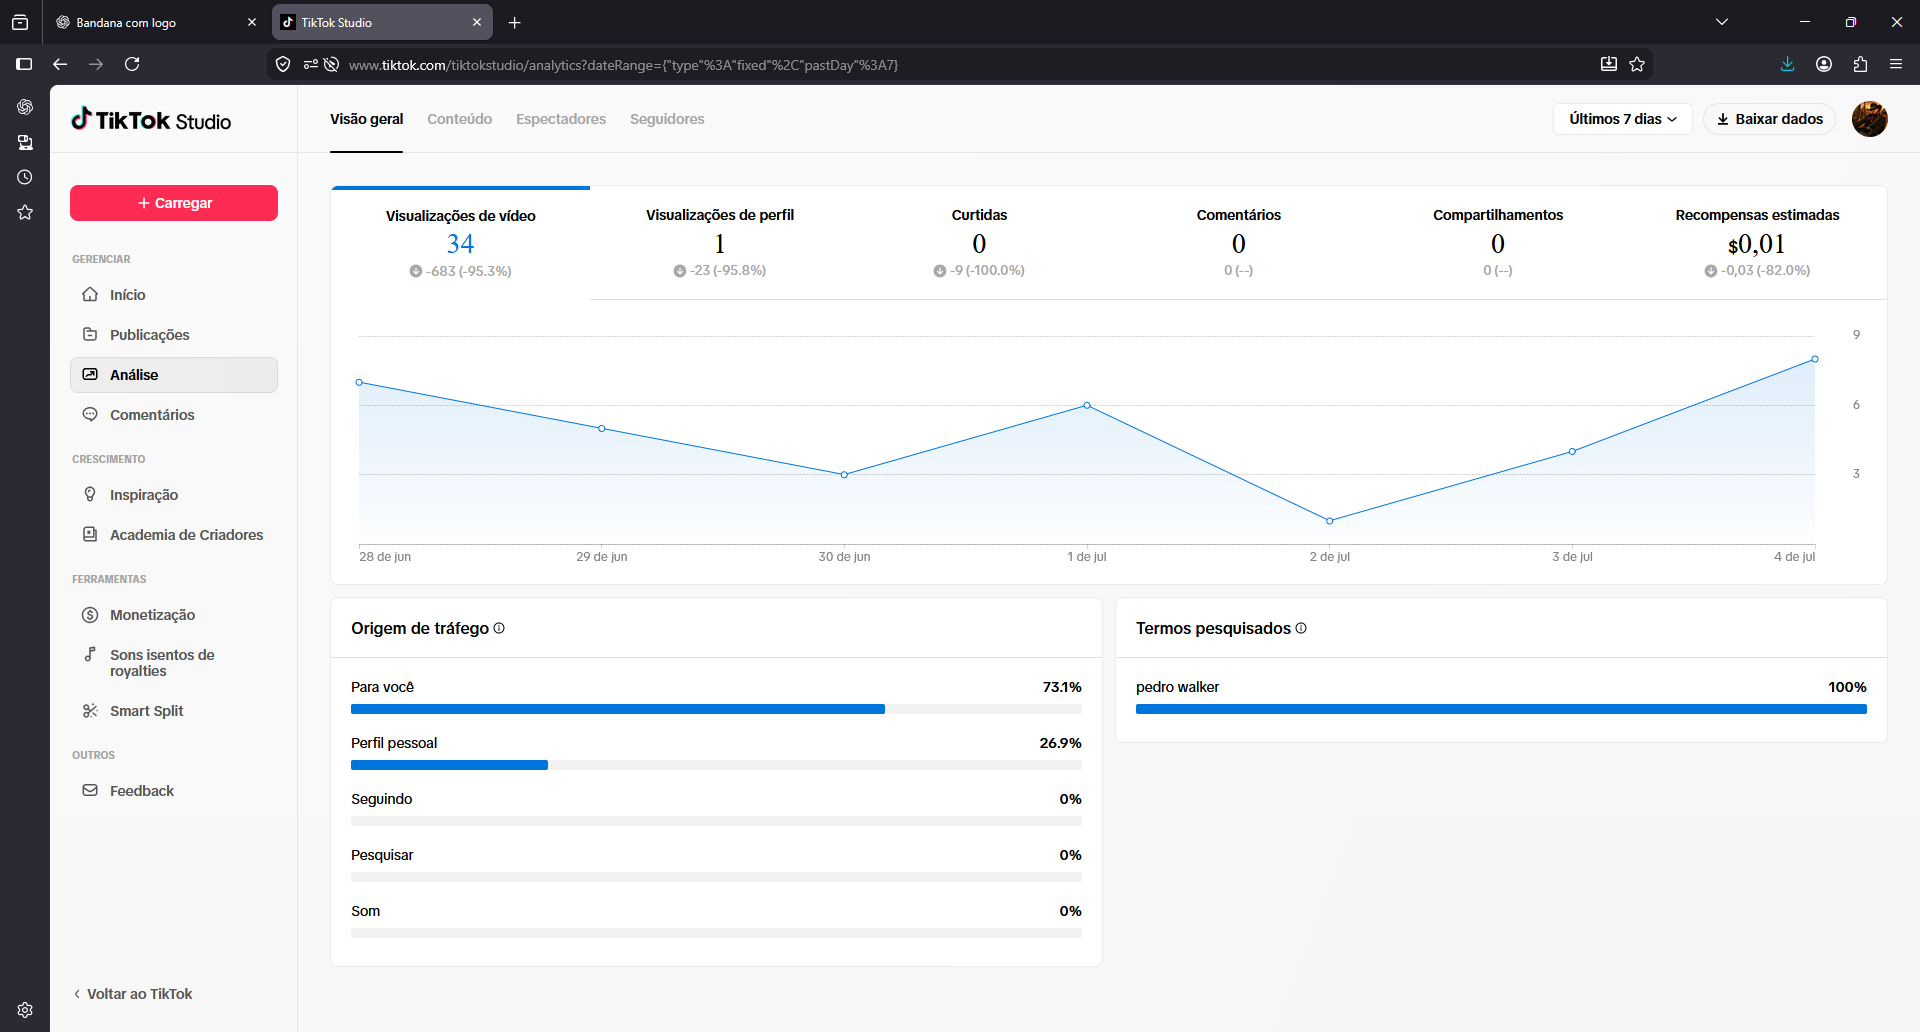Select the Visualizações de perfil metric

720,242
